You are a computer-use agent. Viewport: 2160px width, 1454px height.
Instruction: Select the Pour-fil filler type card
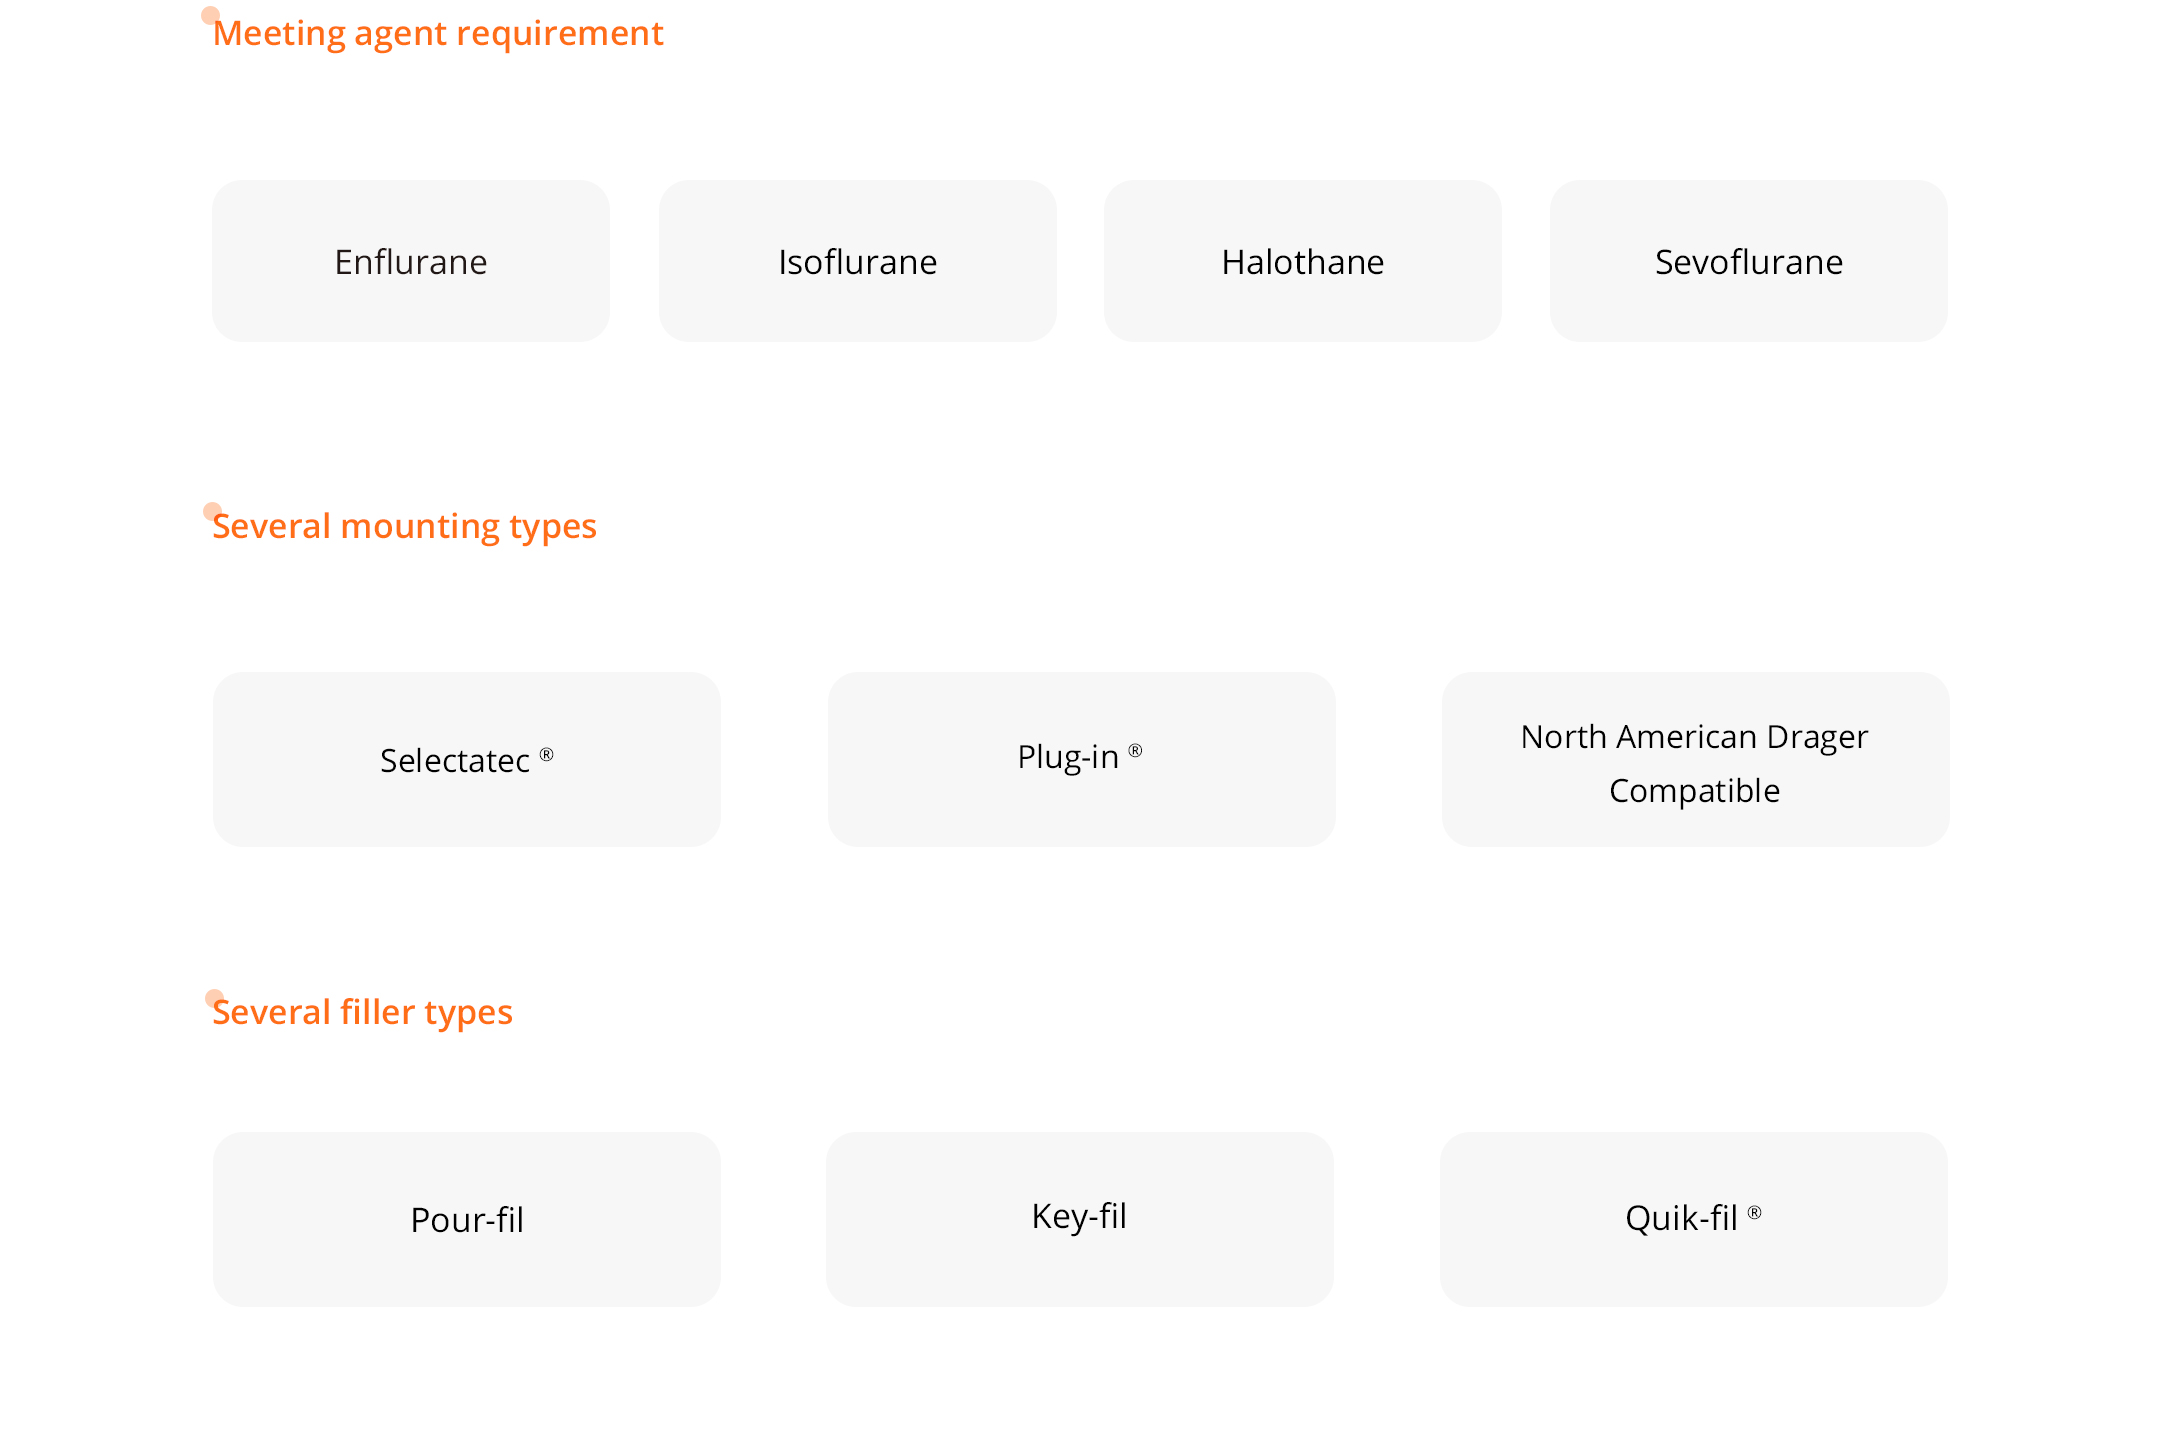[466, 1219]
